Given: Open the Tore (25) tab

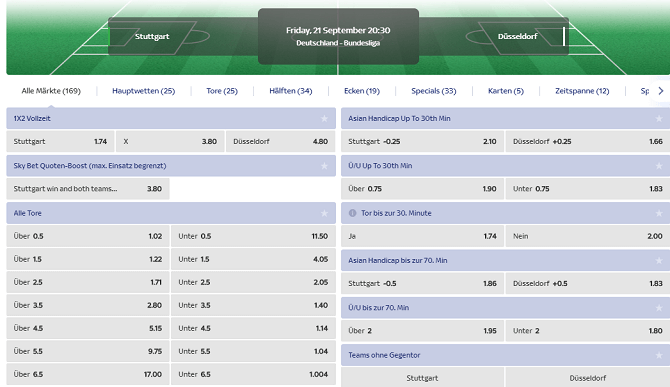Looking at the screenshot, I should tap(222, 91).
